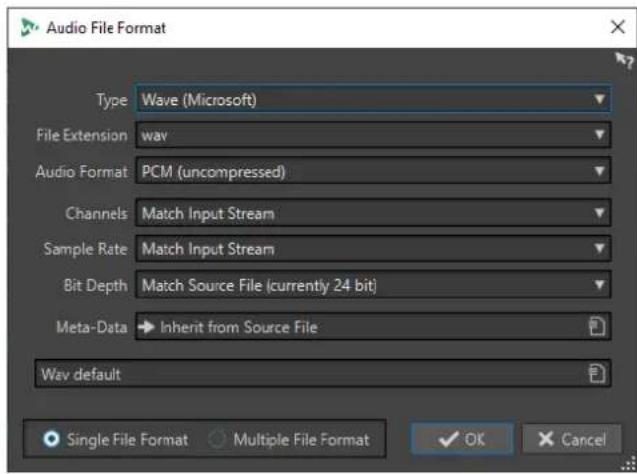Open the Meta-Data preset icon
The width and height of the screenshot is (637, 474).
[597, 327]
